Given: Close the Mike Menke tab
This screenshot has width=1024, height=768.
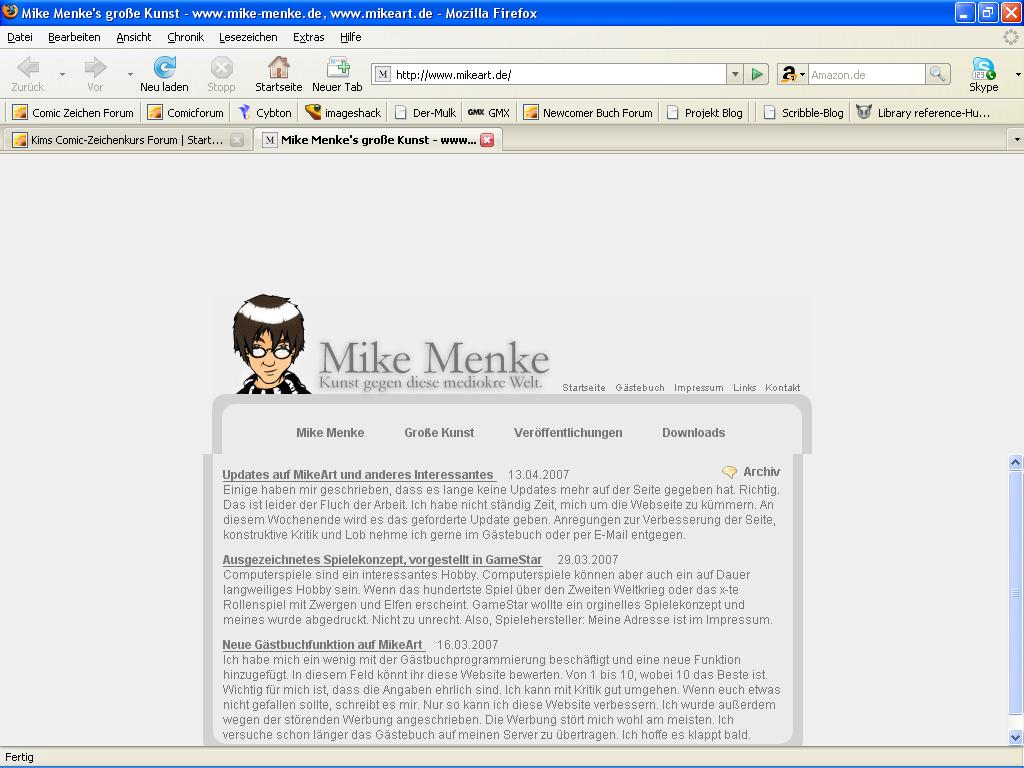Looking at the screenshot, I should coord(487,140).
